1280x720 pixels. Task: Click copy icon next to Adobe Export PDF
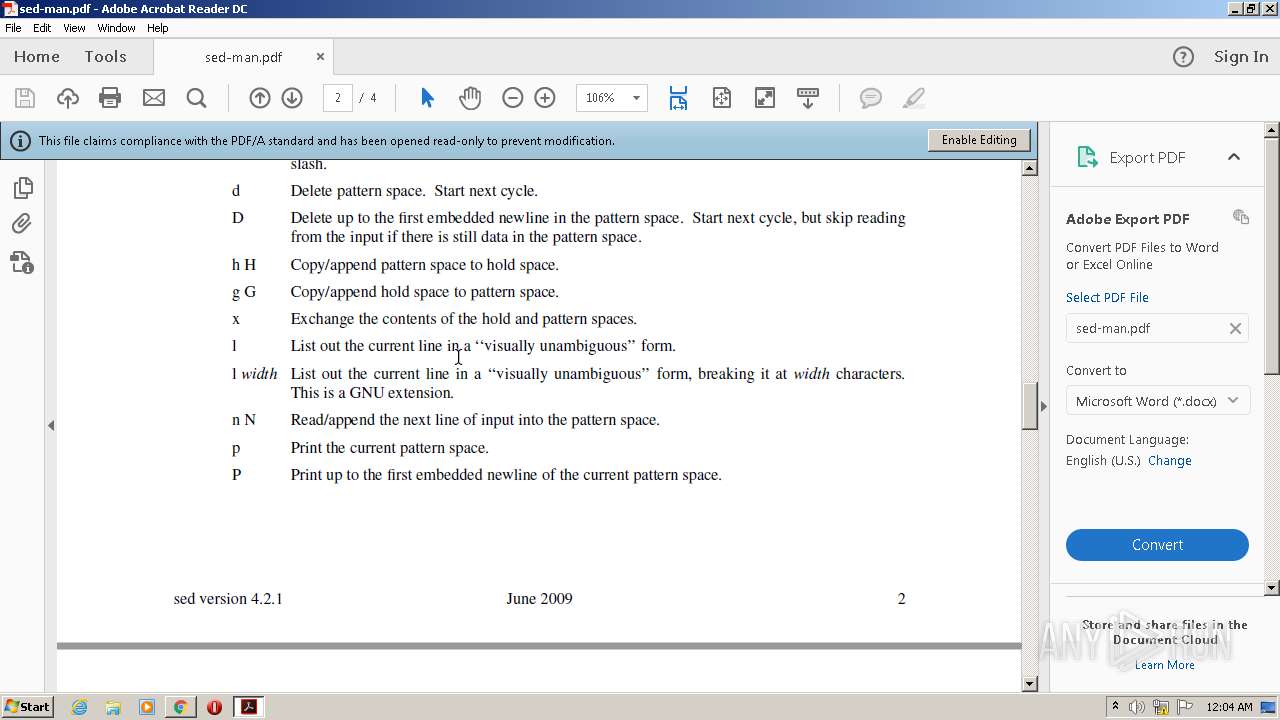1241,217
